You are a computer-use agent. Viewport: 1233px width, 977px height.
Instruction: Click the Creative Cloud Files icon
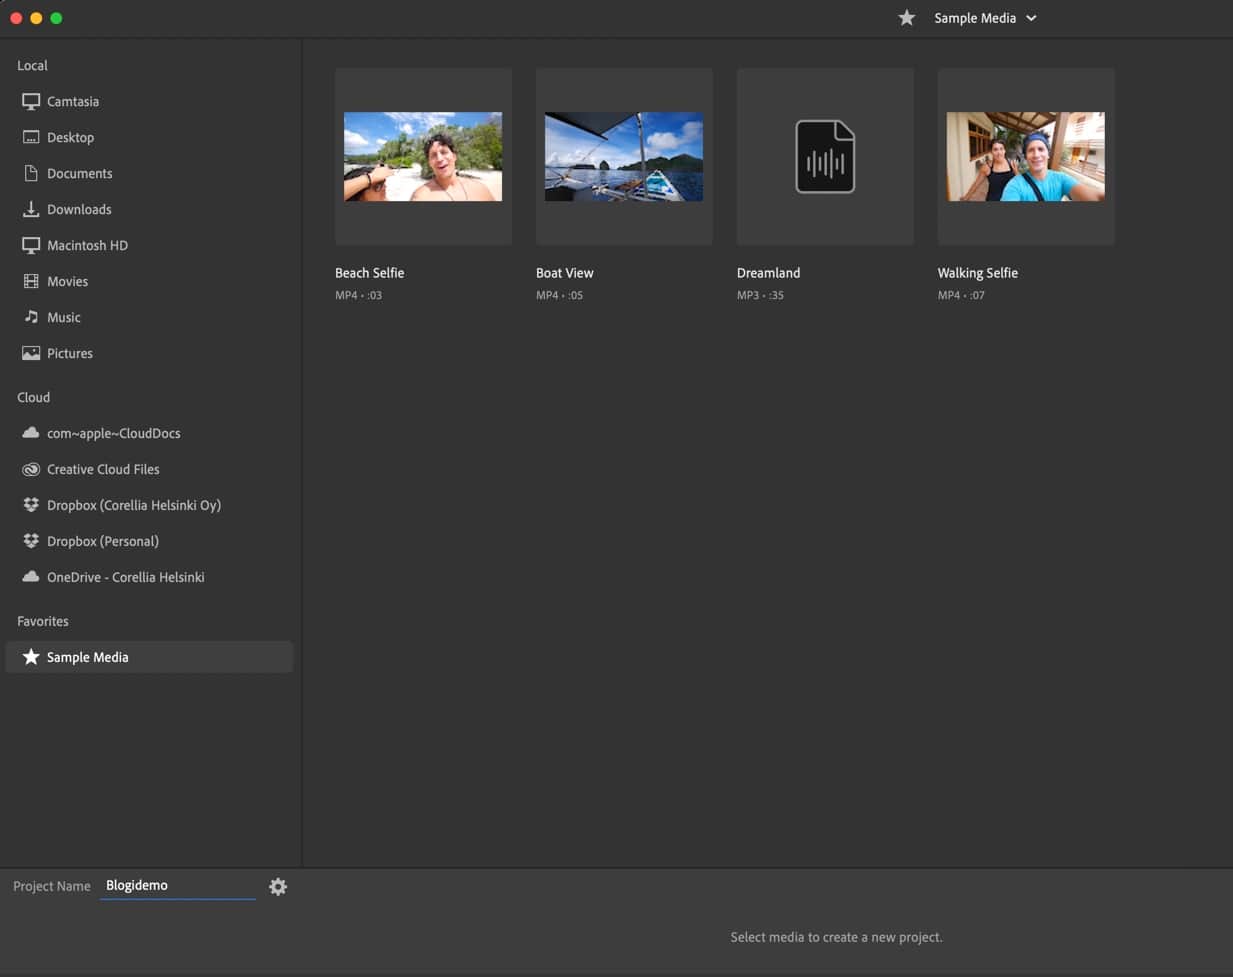pyautogui.click(x=31, y=469)
